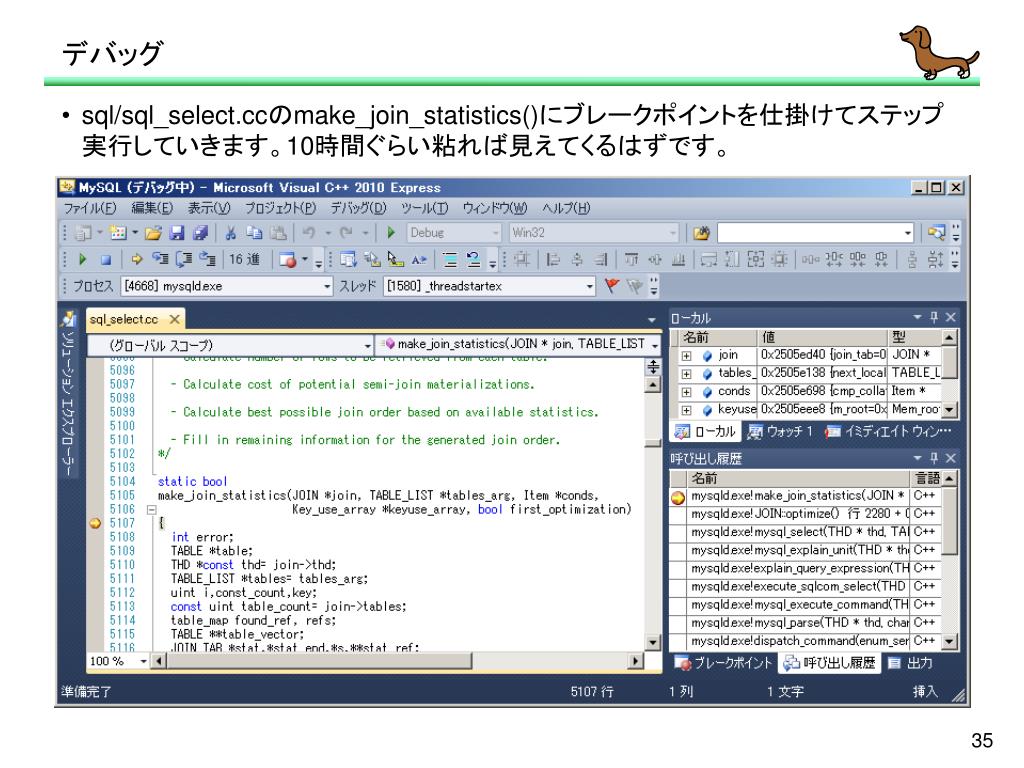The width and height of the screenshot is (1024, 768).
Task: Click the Stop Debugging square icon
Action: (106, 260)
